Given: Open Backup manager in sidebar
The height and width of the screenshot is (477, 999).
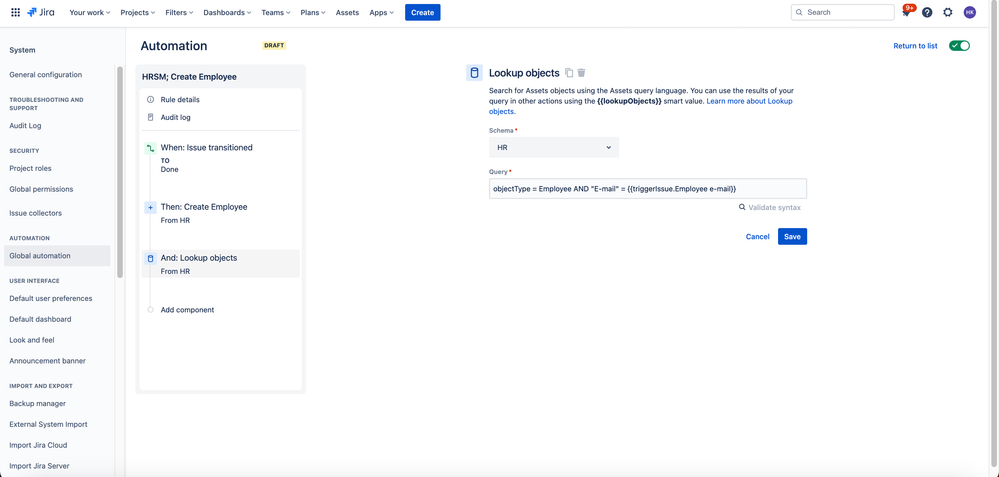Looking at the screenshot, I should point(38,404).
